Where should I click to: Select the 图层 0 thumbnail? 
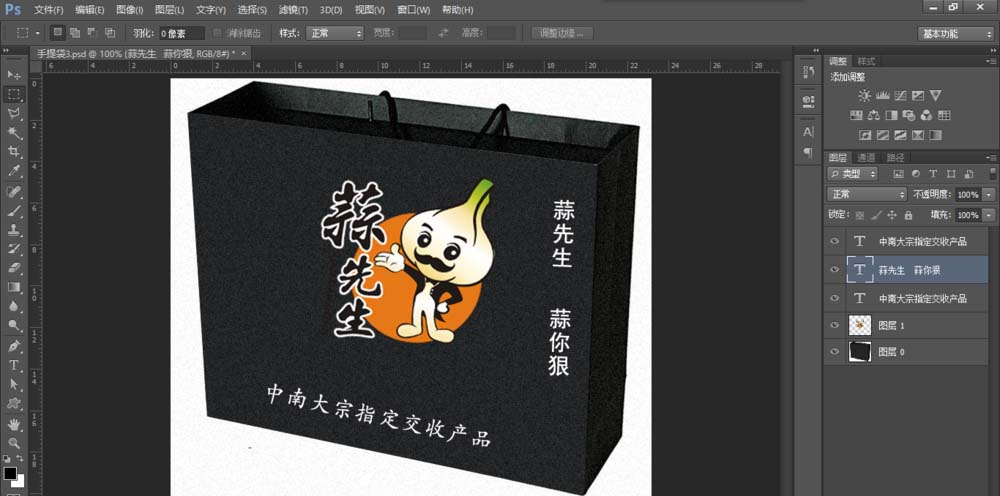(860, 351)
